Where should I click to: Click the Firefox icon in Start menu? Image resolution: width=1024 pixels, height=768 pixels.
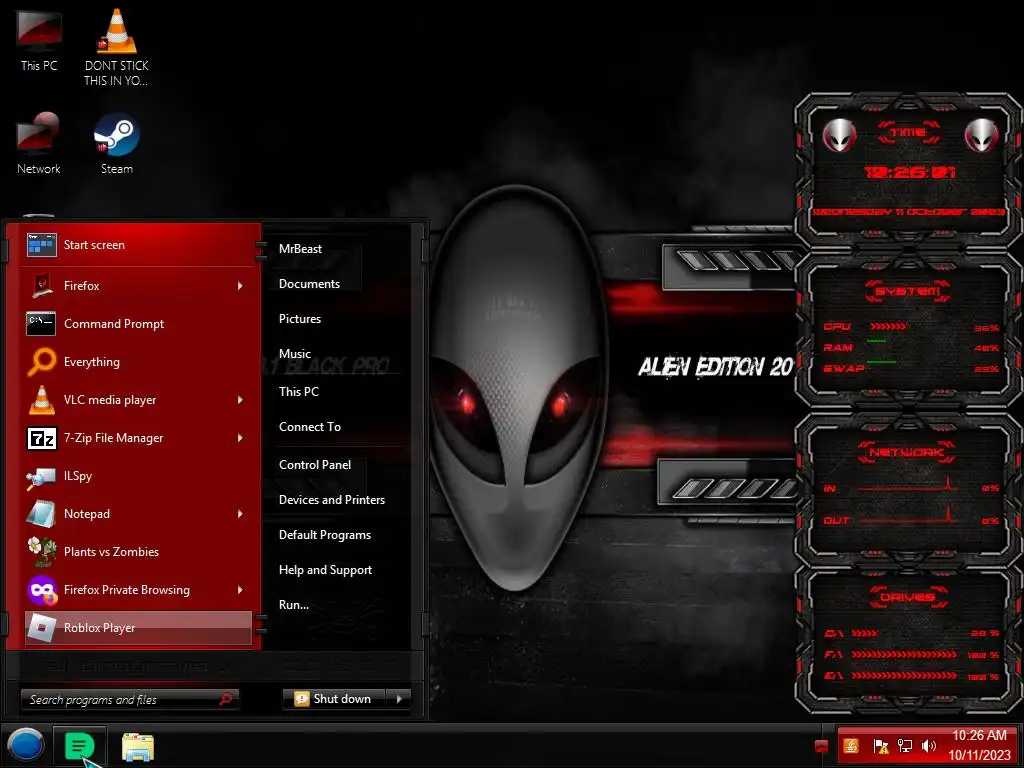coord(42,285)
